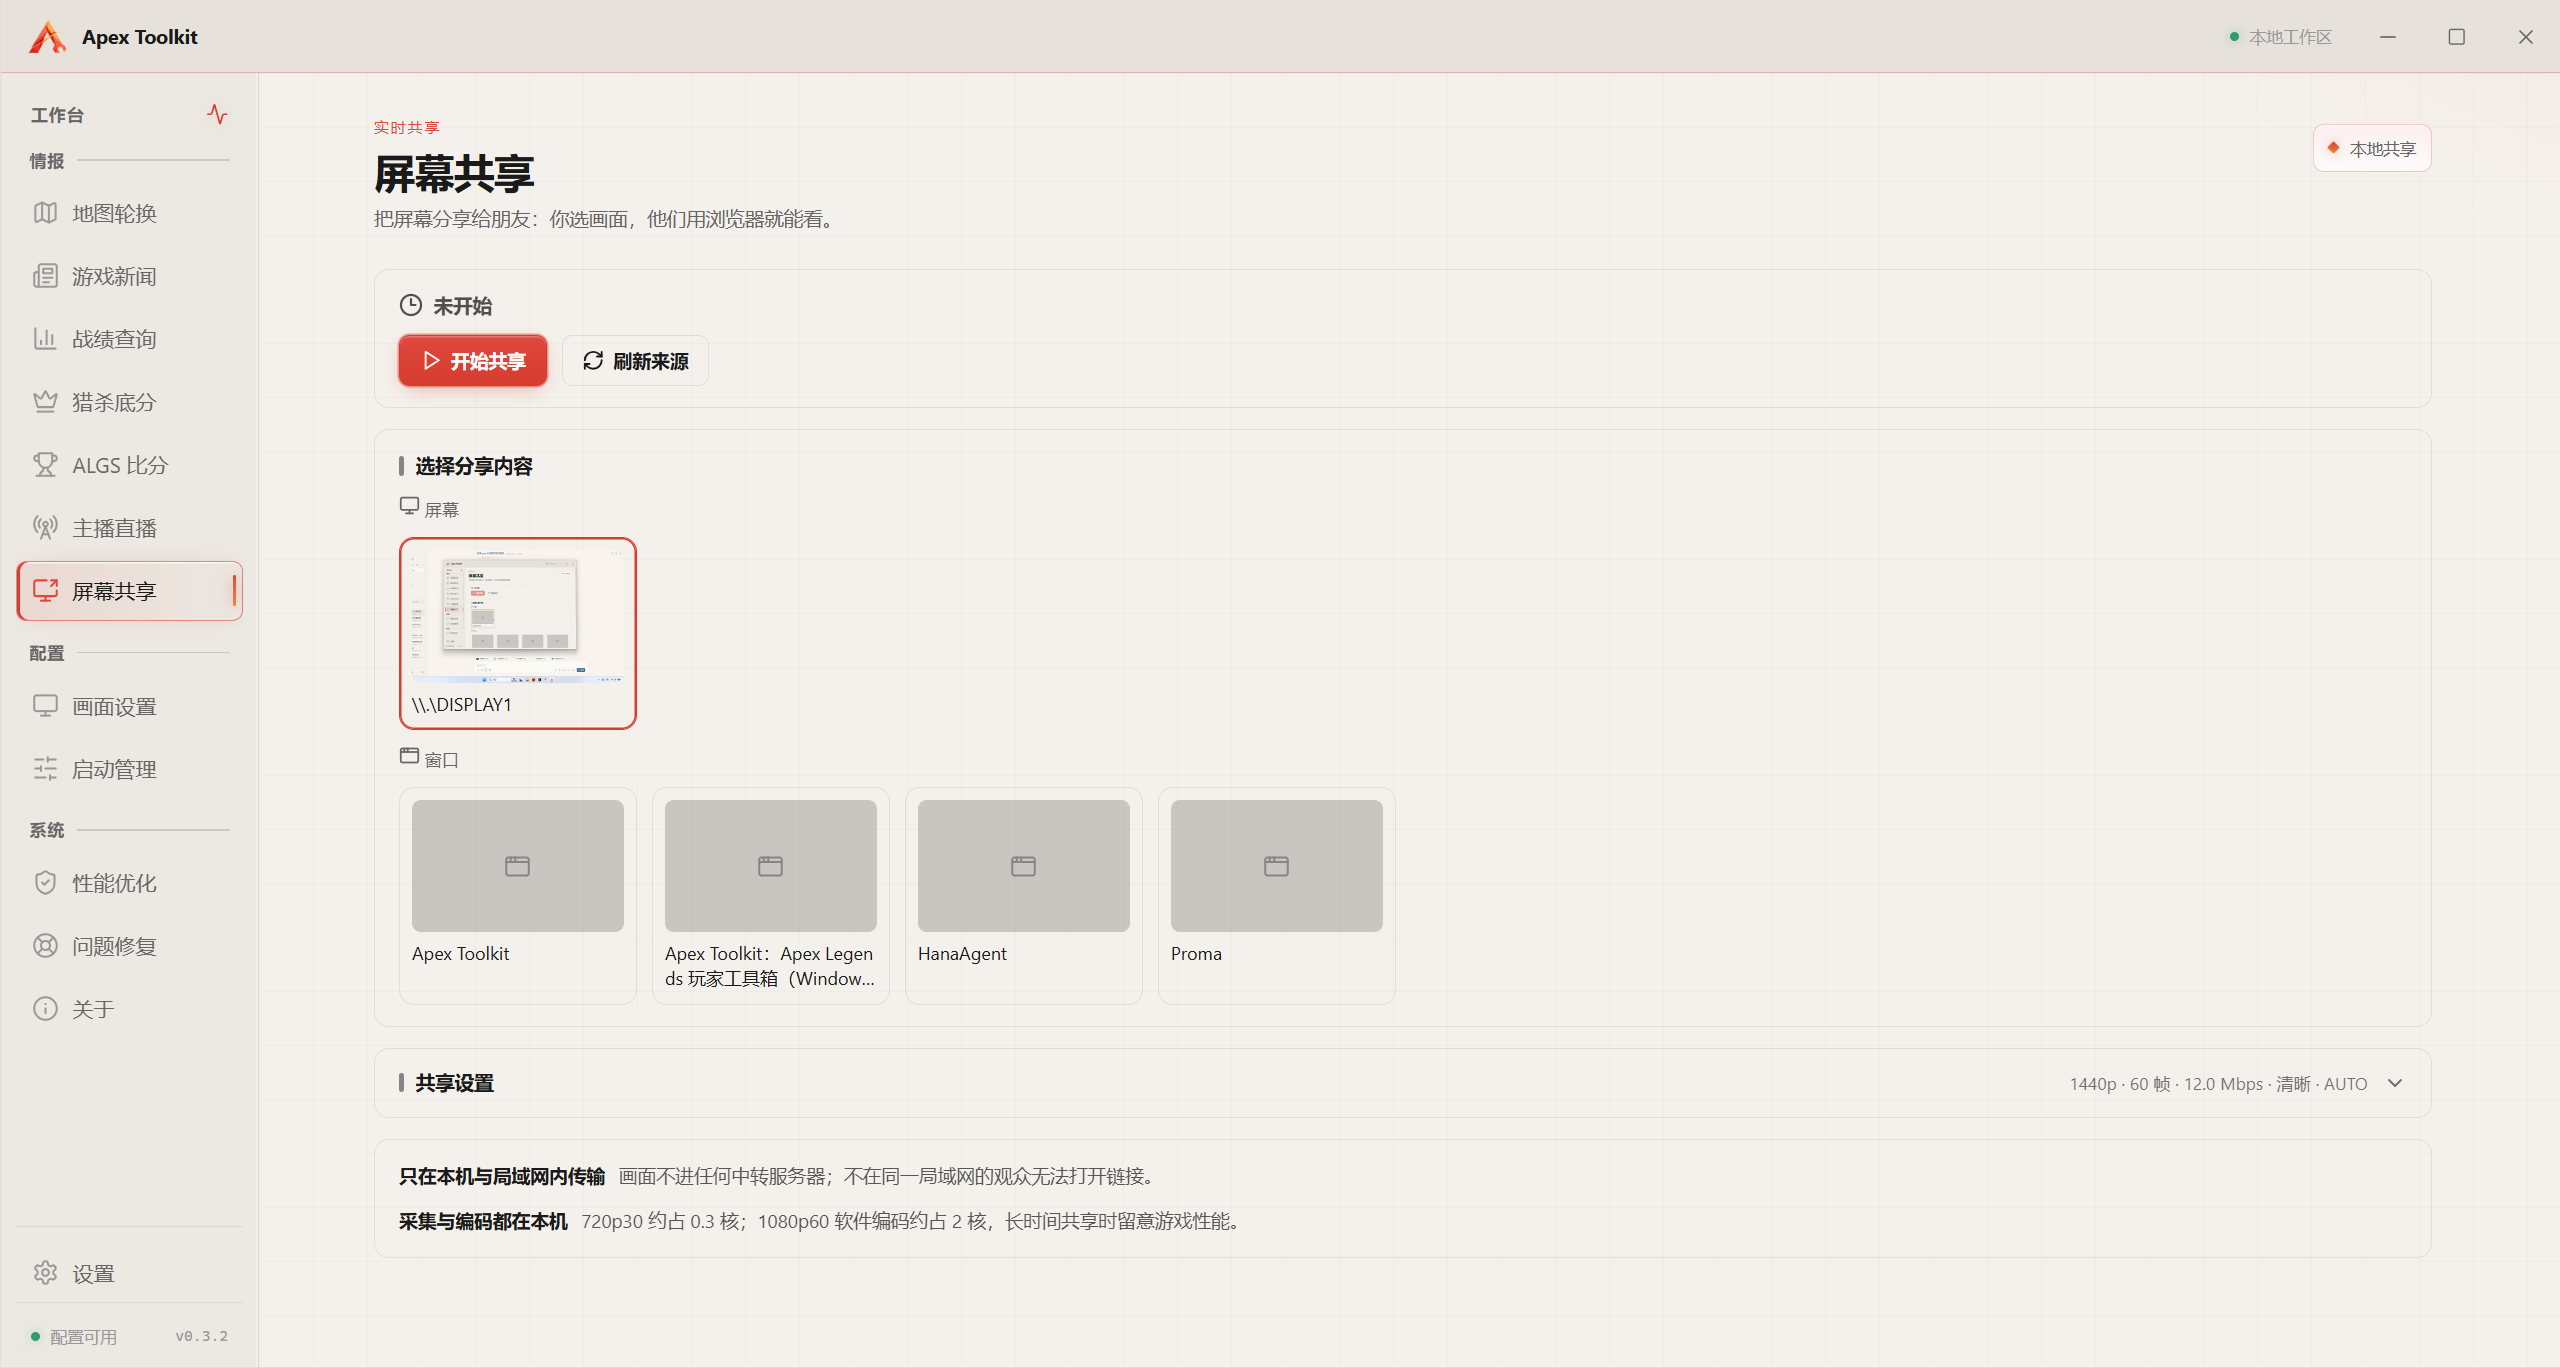Click the activity pulse icon beside 工作台
This screenshot has width=2560, height=1368.
coord(217,114)
